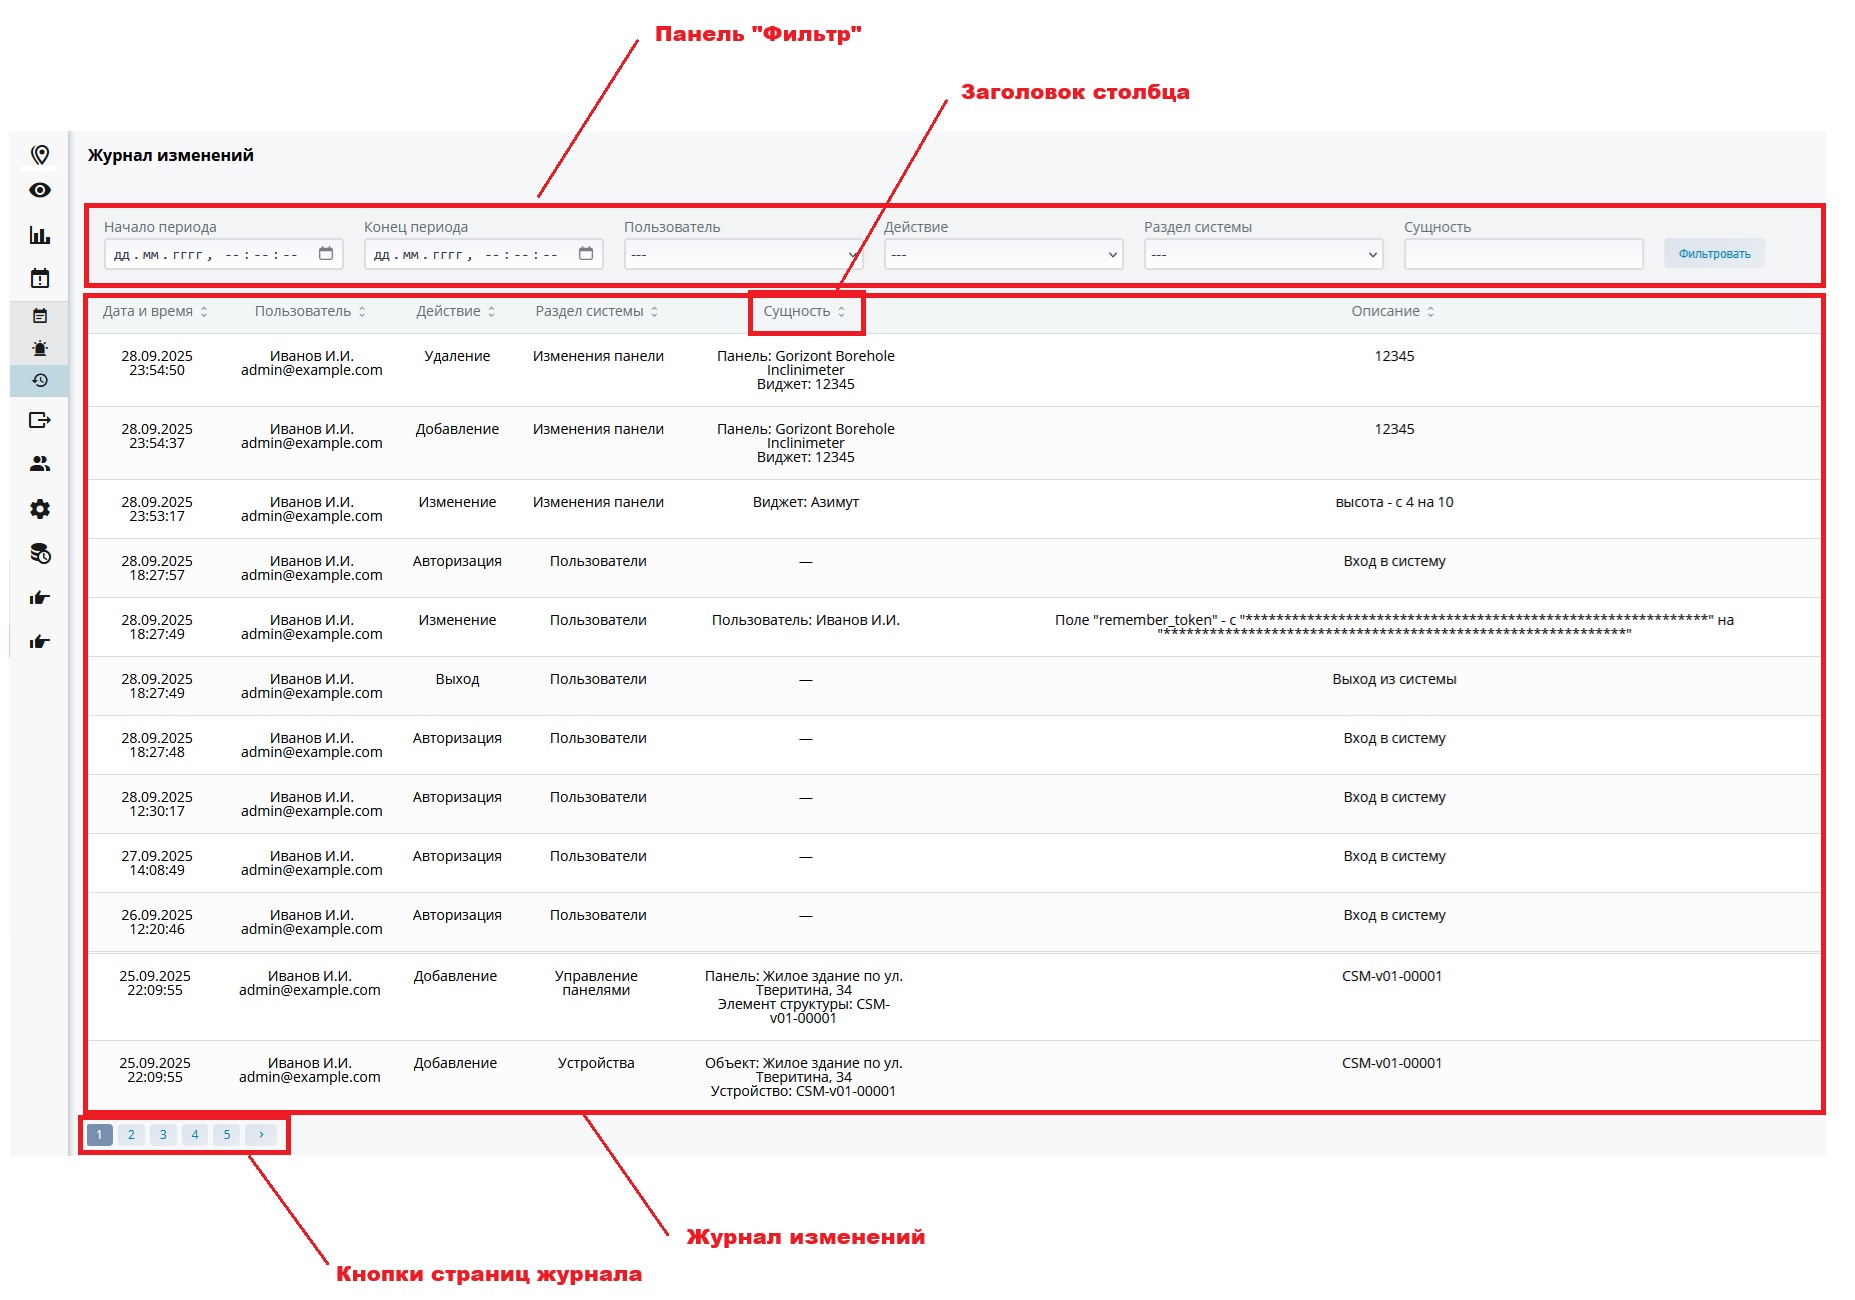Expand the Раздел системы filter dropdown

tap(1263, 254)
